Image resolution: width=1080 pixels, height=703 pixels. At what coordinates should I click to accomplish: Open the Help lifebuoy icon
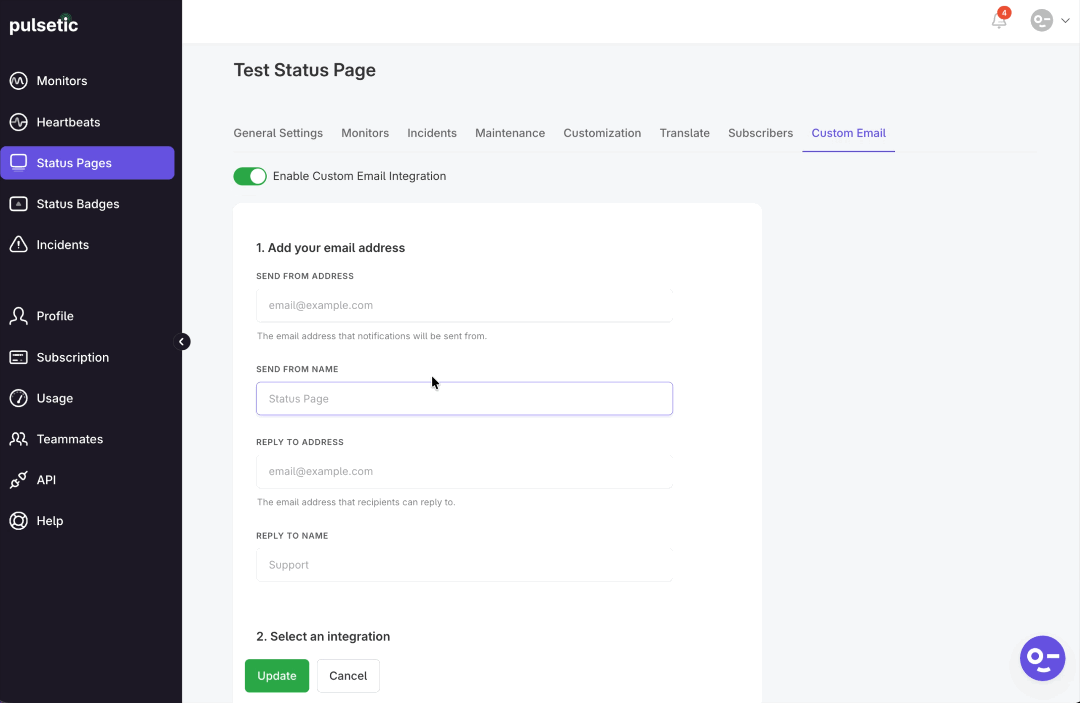[18, 521]
